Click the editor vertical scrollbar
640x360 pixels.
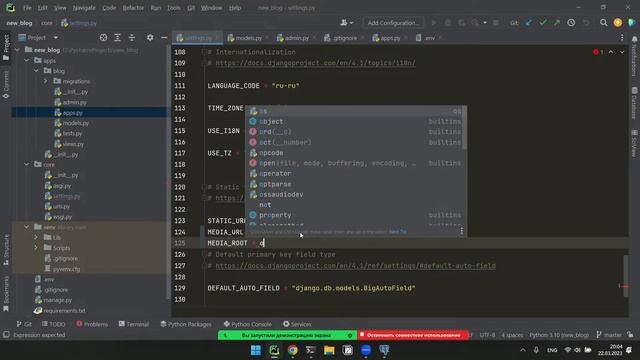(x=626, y=276)
